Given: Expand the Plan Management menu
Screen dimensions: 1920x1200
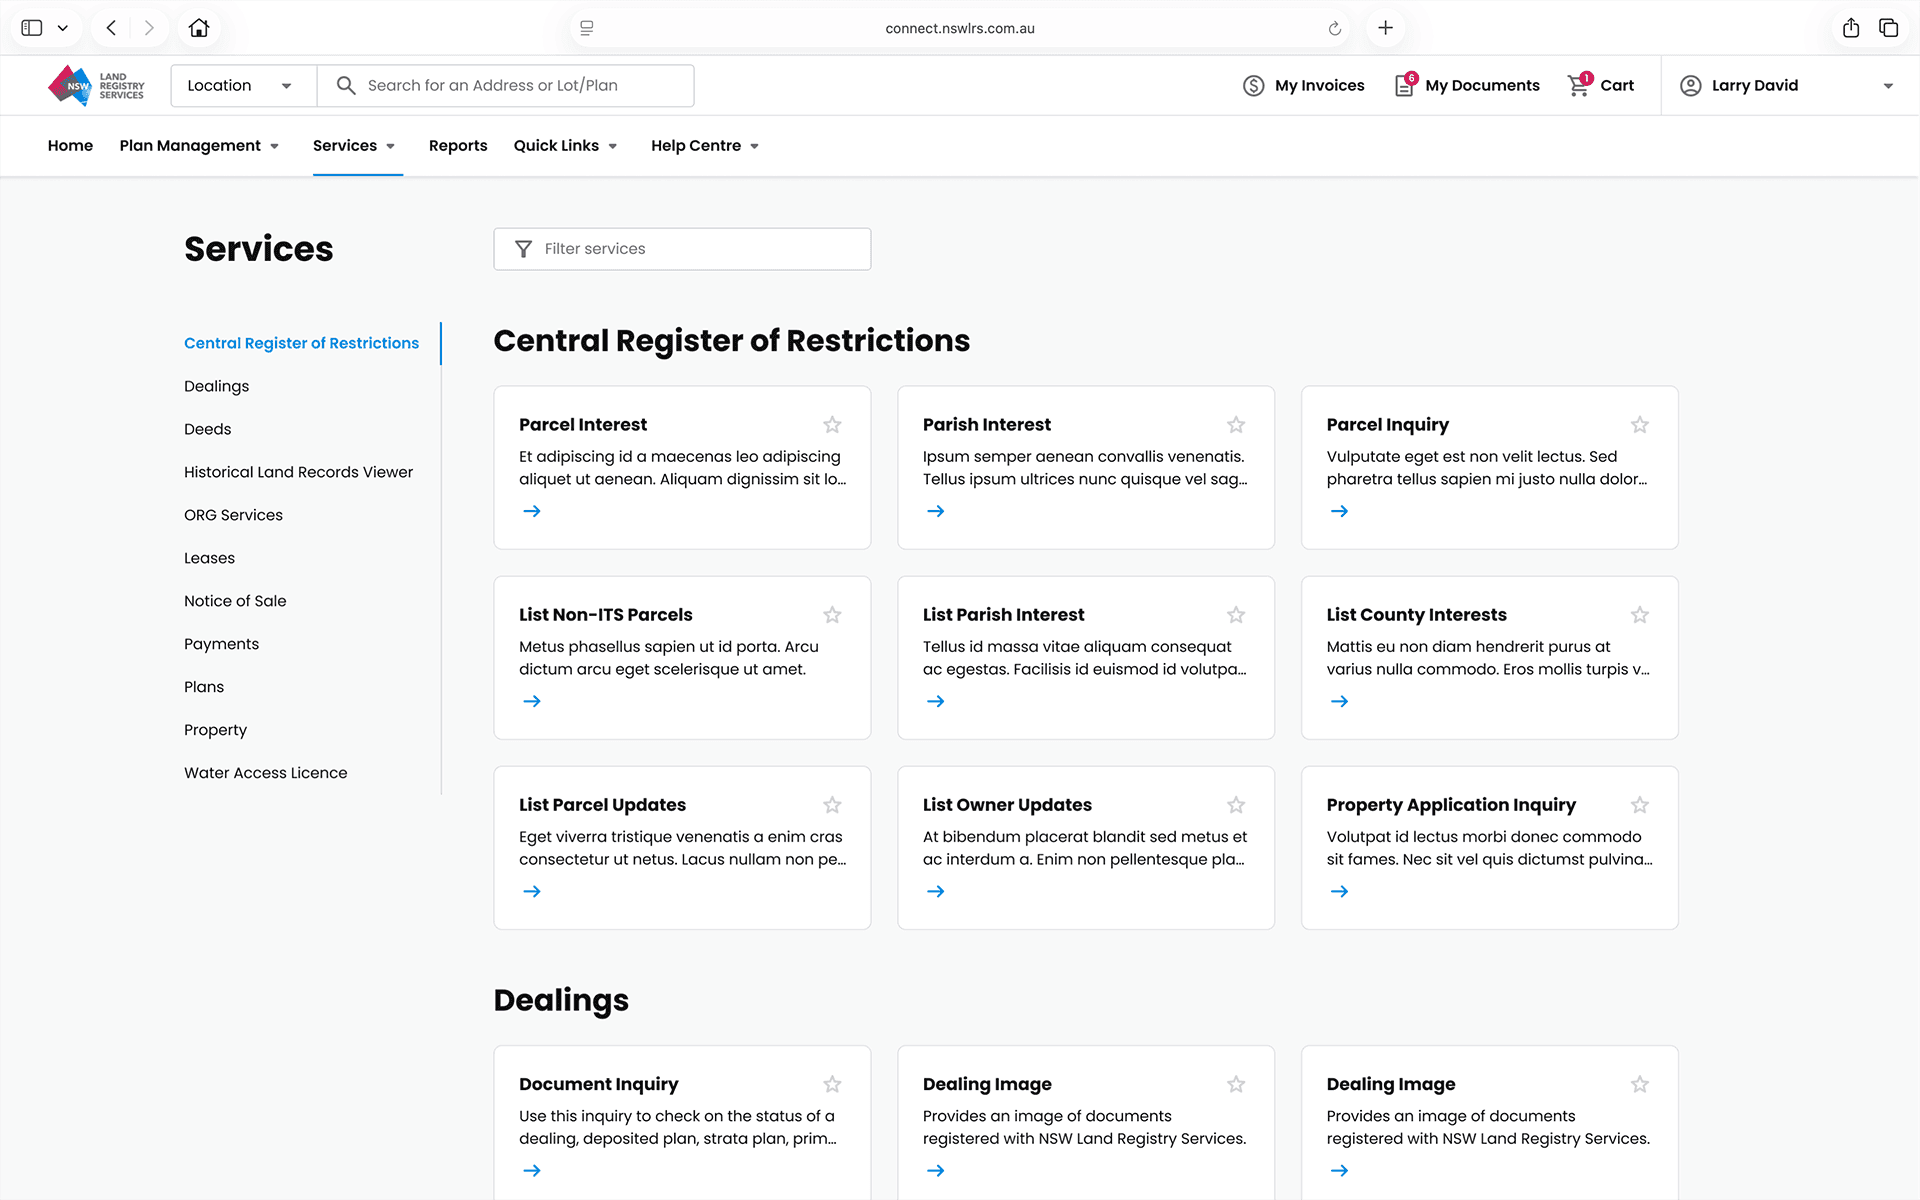Looking at the screenshot, I should click(199, 146).
